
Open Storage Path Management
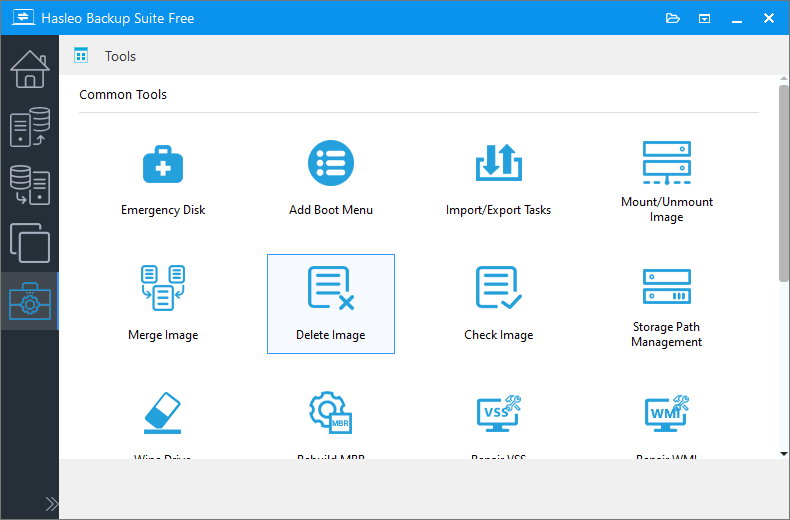click(x=666, y=304)
